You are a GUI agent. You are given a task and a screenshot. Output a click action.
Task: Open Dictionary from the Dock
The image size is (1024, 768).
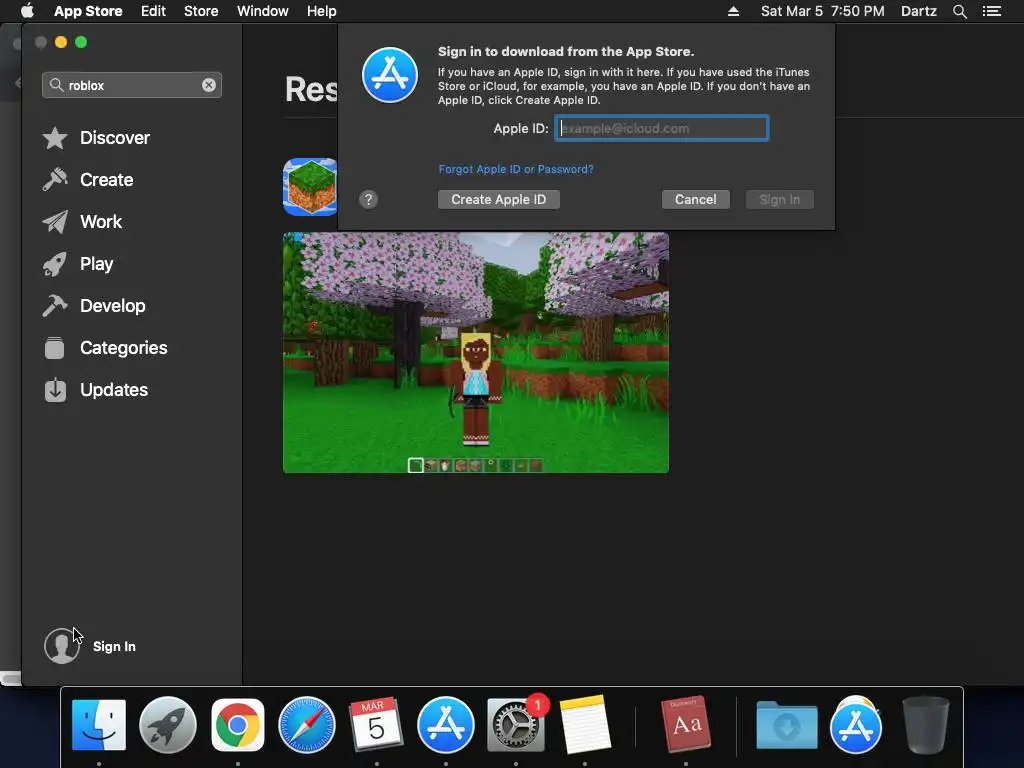tap(686, 725)
